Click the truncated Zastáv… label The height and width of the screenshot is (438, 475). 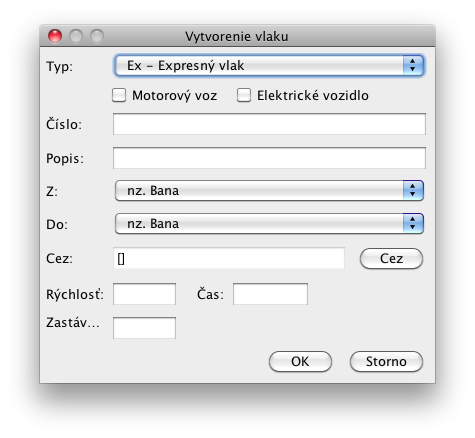coord(73,323)
